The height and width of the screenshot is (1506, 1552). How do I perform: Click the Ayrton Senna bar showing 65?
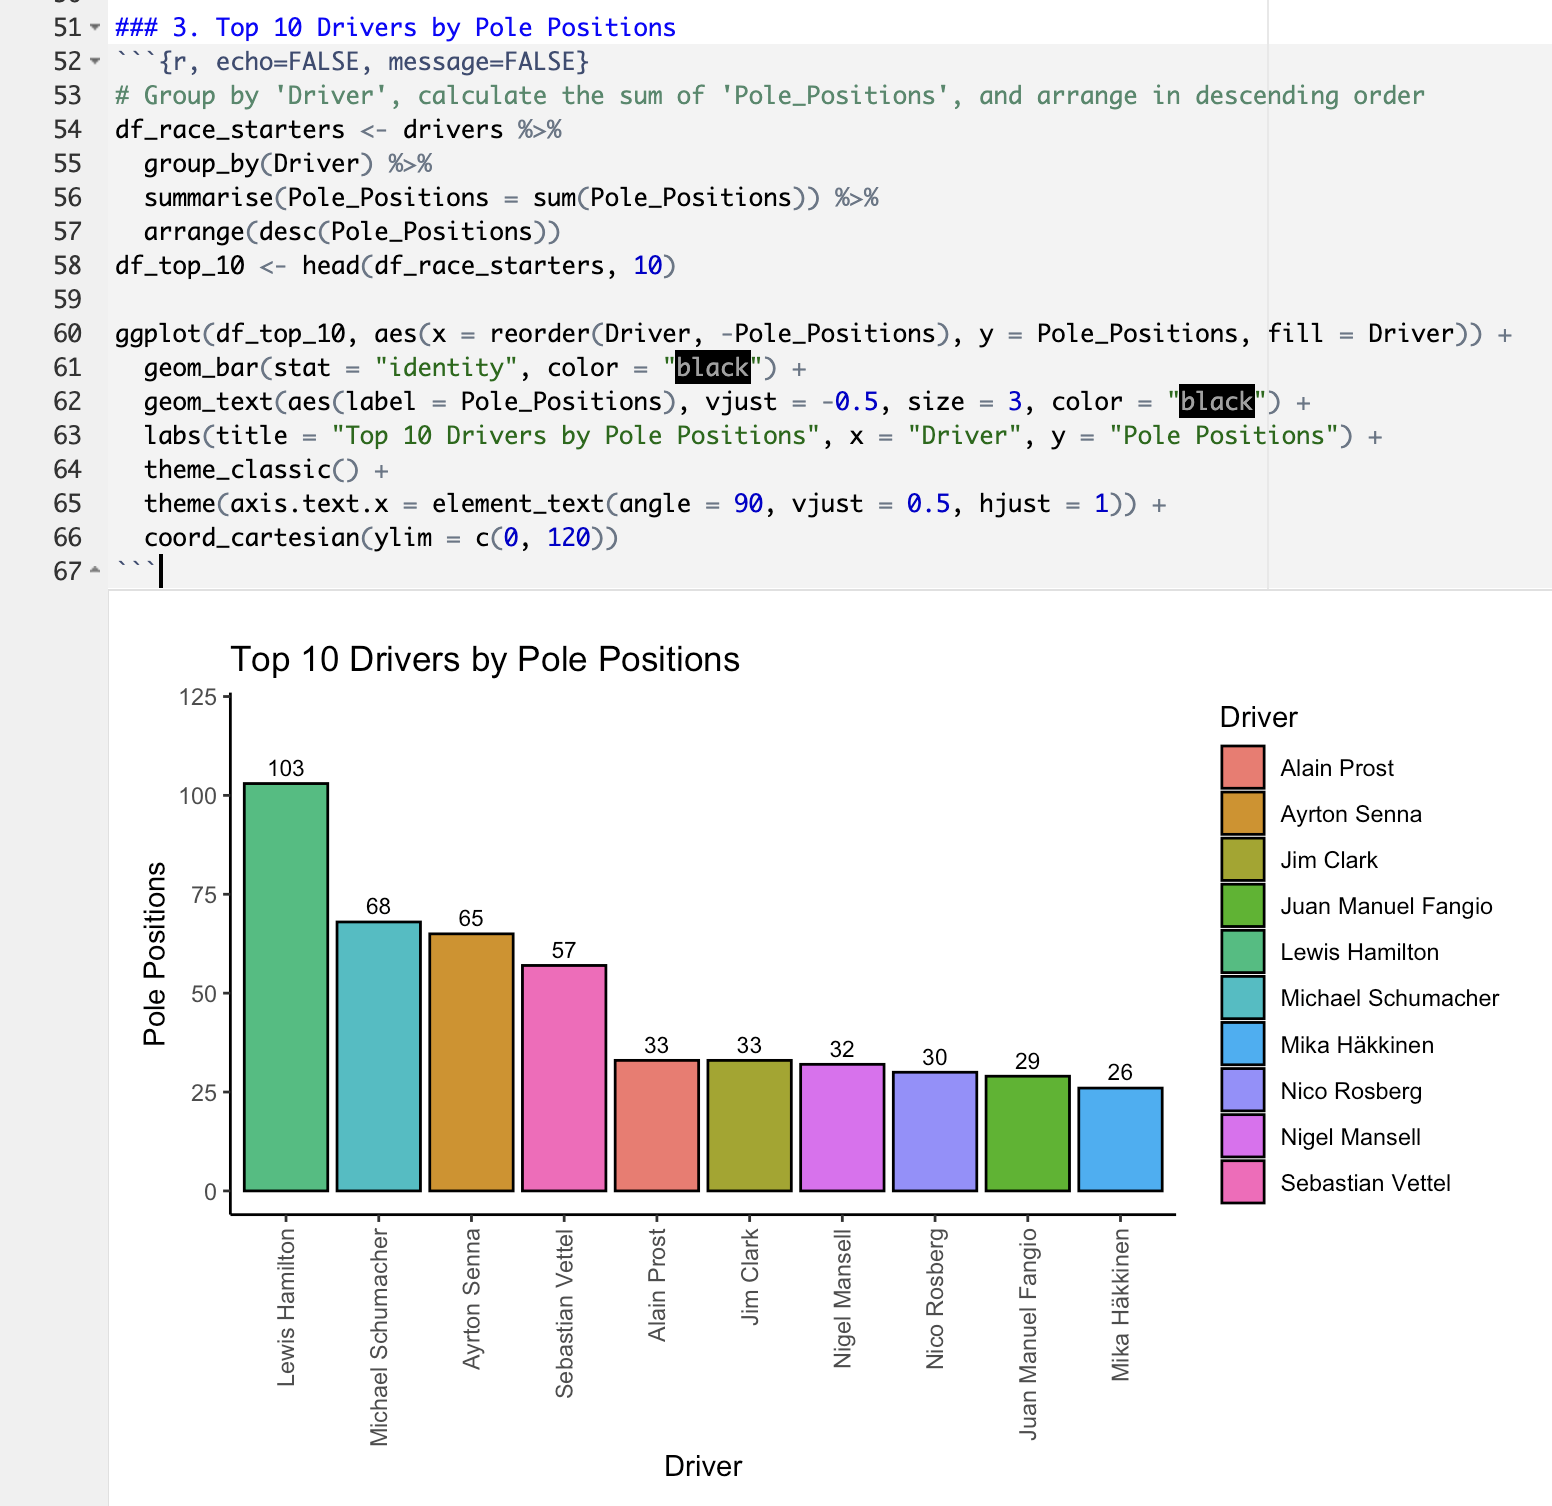point(472,1062)
